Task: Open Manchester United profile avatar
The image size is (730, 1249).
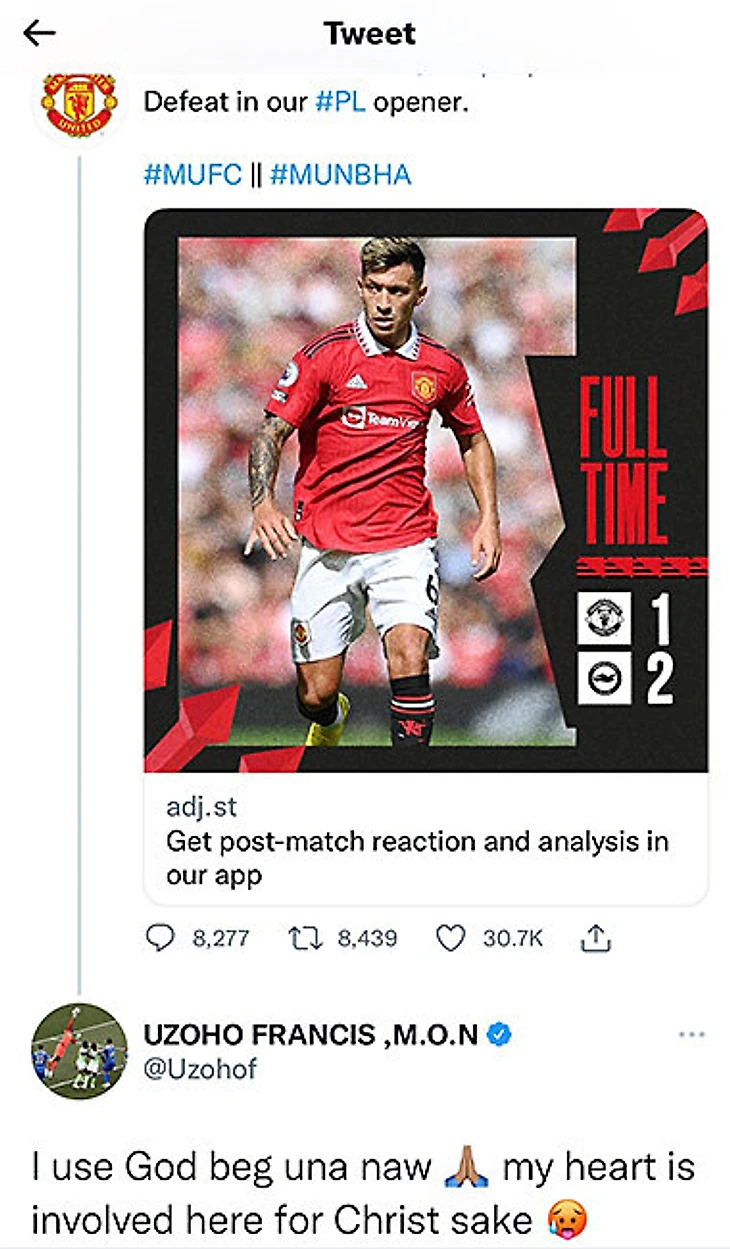Action: click(78, 106)
